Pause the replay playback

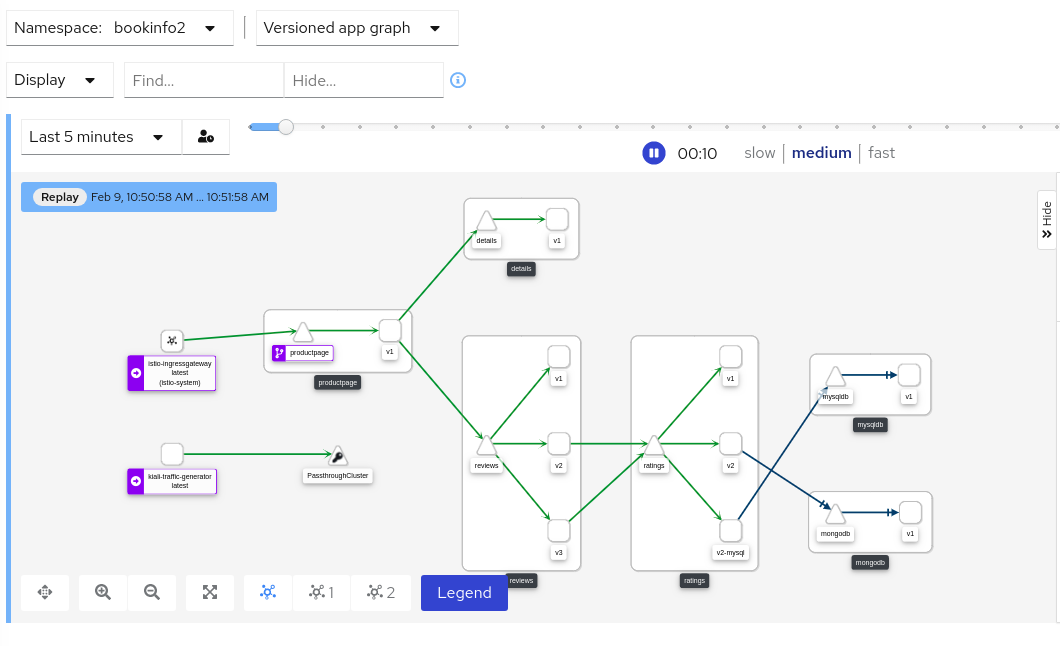pyautogui.click(x=653, y=153)
